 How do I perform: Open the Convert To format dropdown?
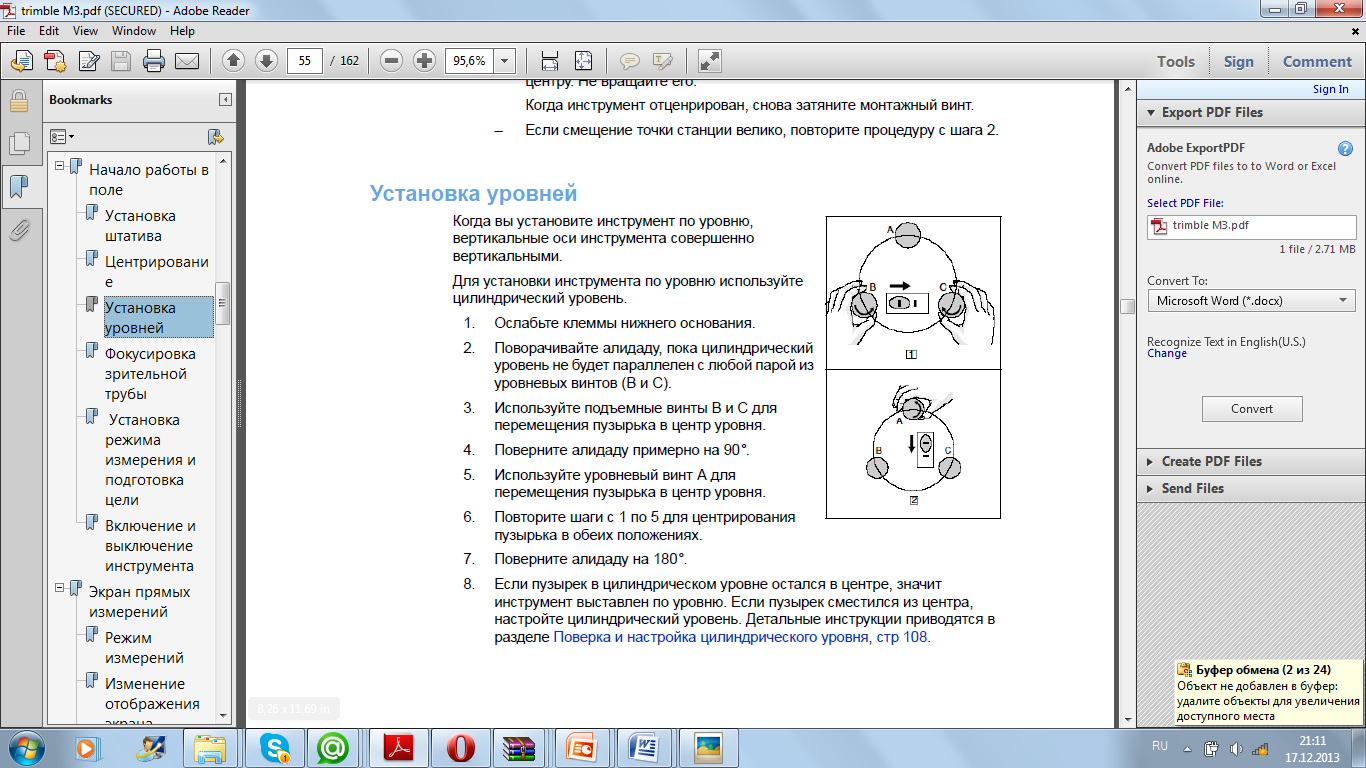tap(1251, 300)
